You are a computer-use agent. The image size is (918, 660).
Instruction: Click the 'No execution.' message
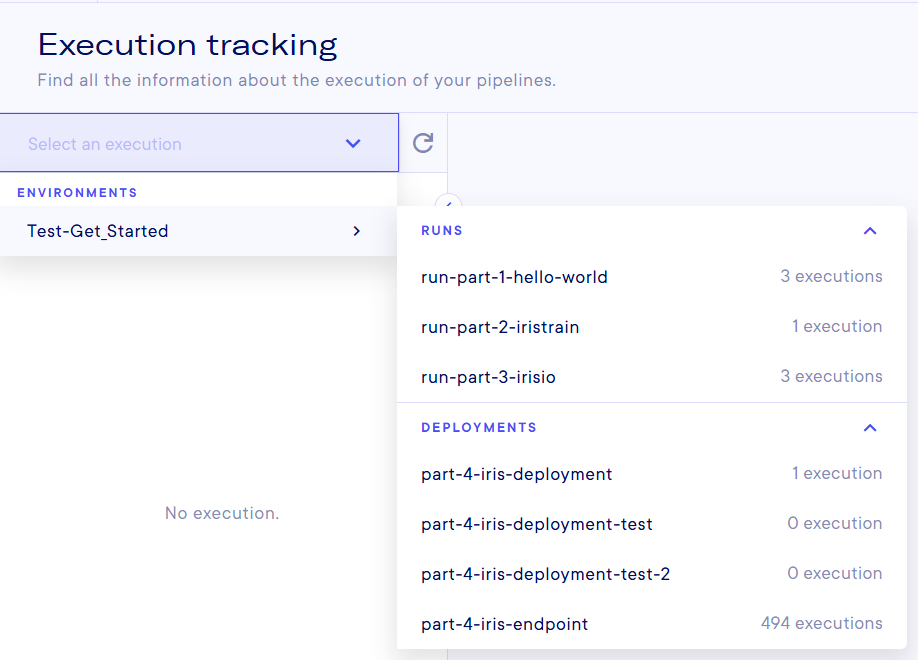(x=222, y=513)
